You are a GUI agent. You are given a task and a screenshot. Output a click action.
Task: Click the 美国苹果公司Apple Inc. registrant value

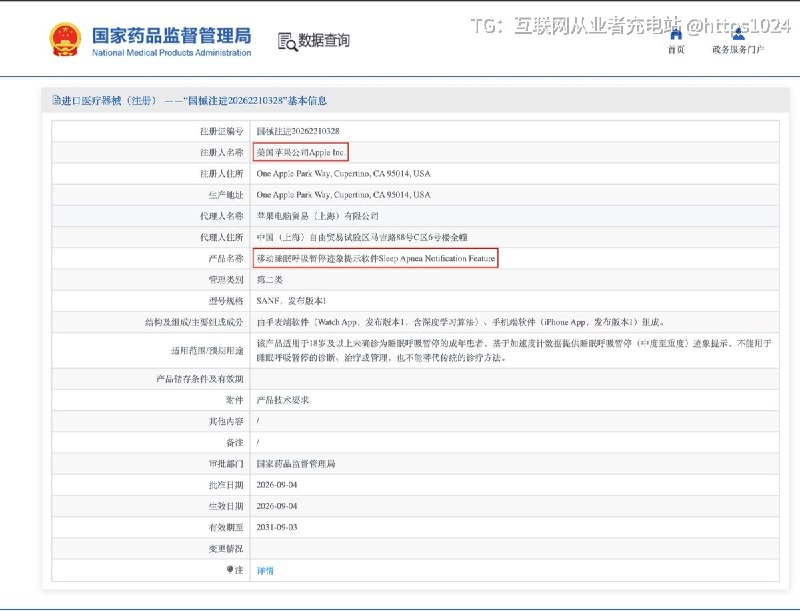[301, 152]
